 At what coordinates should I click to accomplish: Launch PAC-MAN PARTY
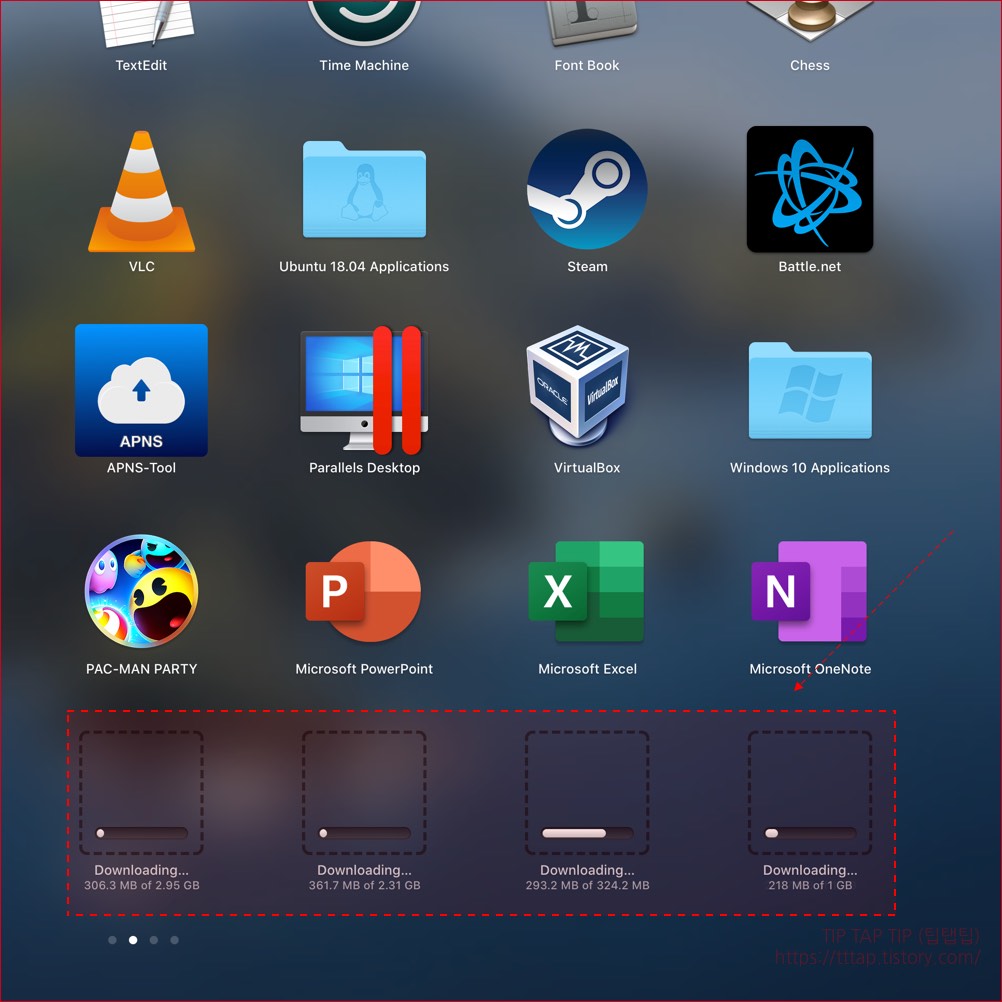coord(141,591)
